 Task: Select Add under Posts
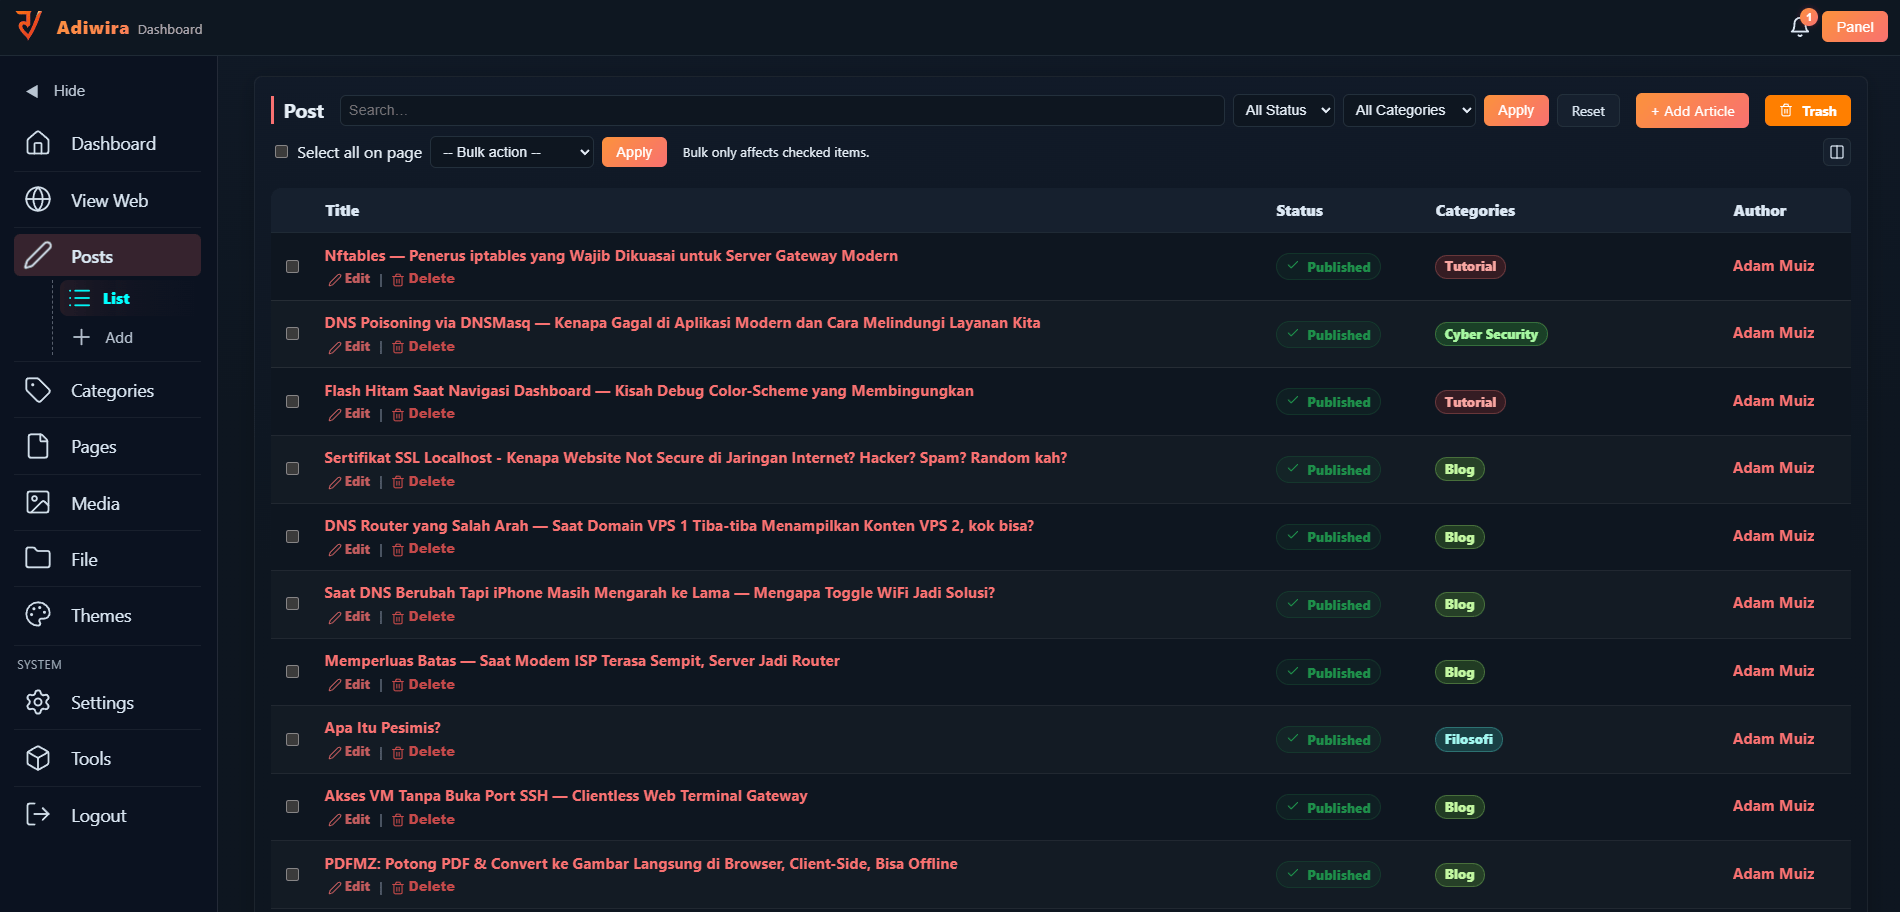[119, 337]
